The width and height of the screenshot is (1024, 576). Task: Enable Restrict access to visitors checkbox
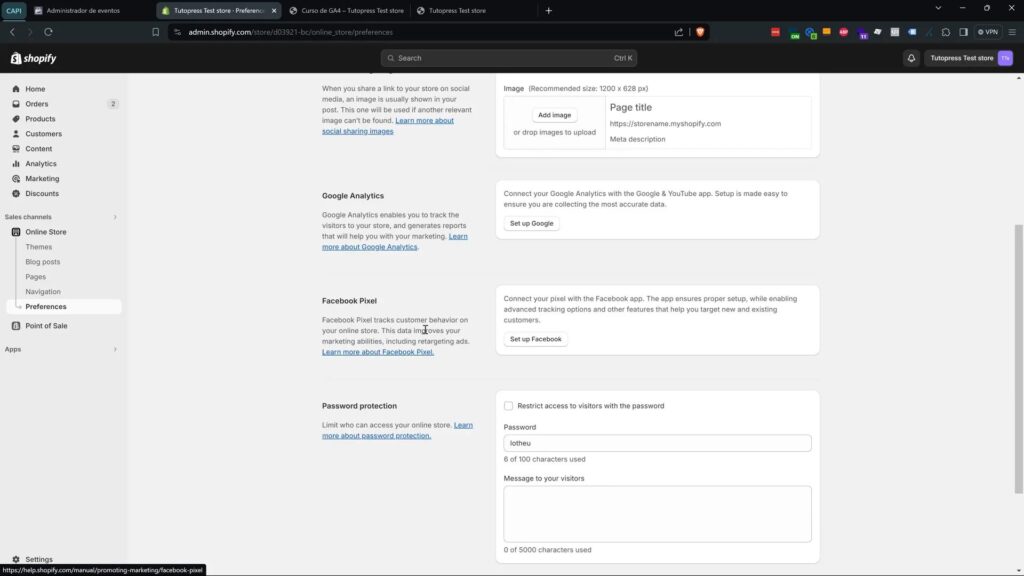point(508,406)
